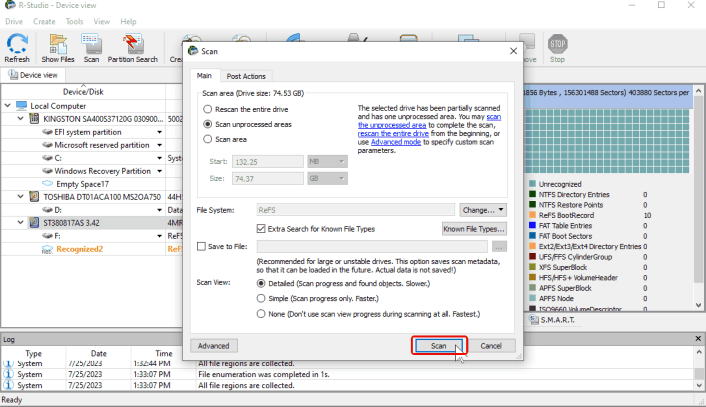
Task: Click info icon of File enumeration log entry
Action: click(8, 374)
